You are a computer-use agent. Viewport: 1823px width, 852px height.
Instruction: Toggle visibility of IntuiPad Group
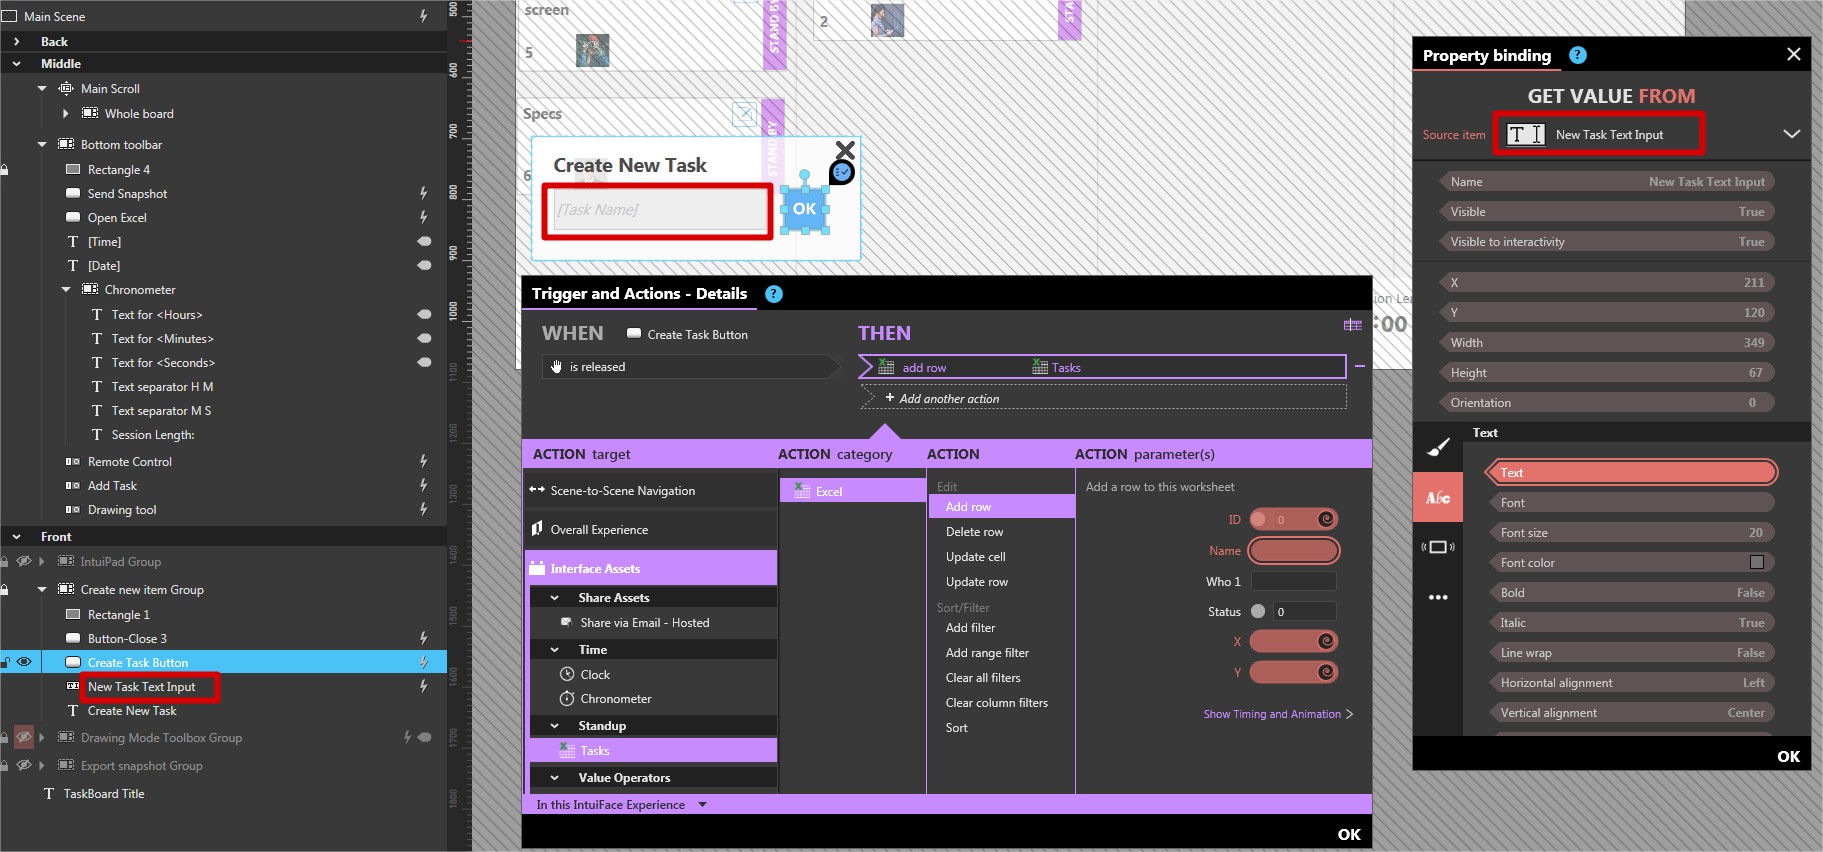click(25, 561)
